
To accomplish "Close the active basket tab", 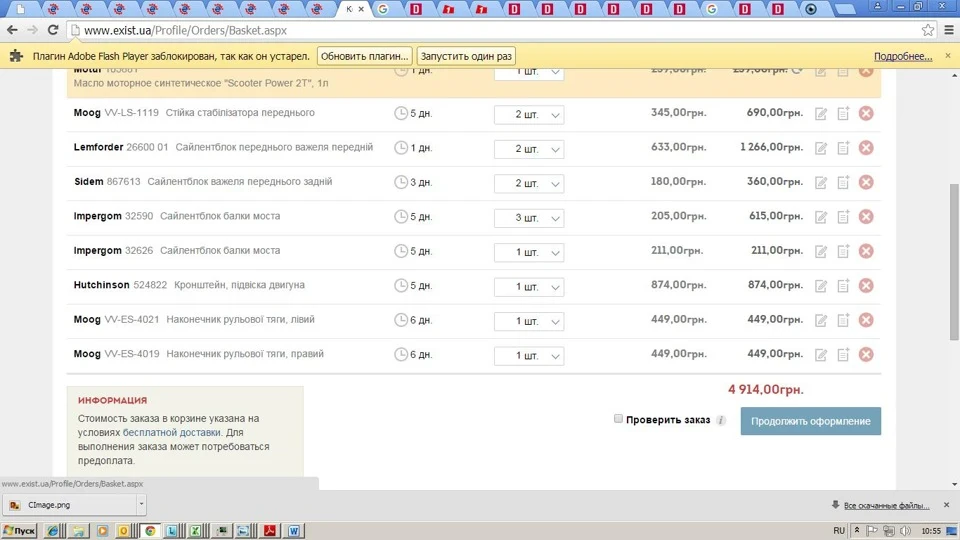I will pyautogui.click(x=361, y=9).
